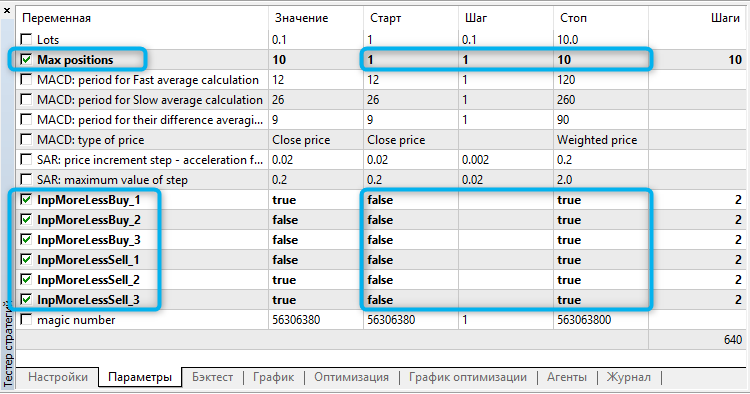The height and width of the screenshot is (394, 750).
Task: Check MACD type of price parameter
Action: point(26,140)
